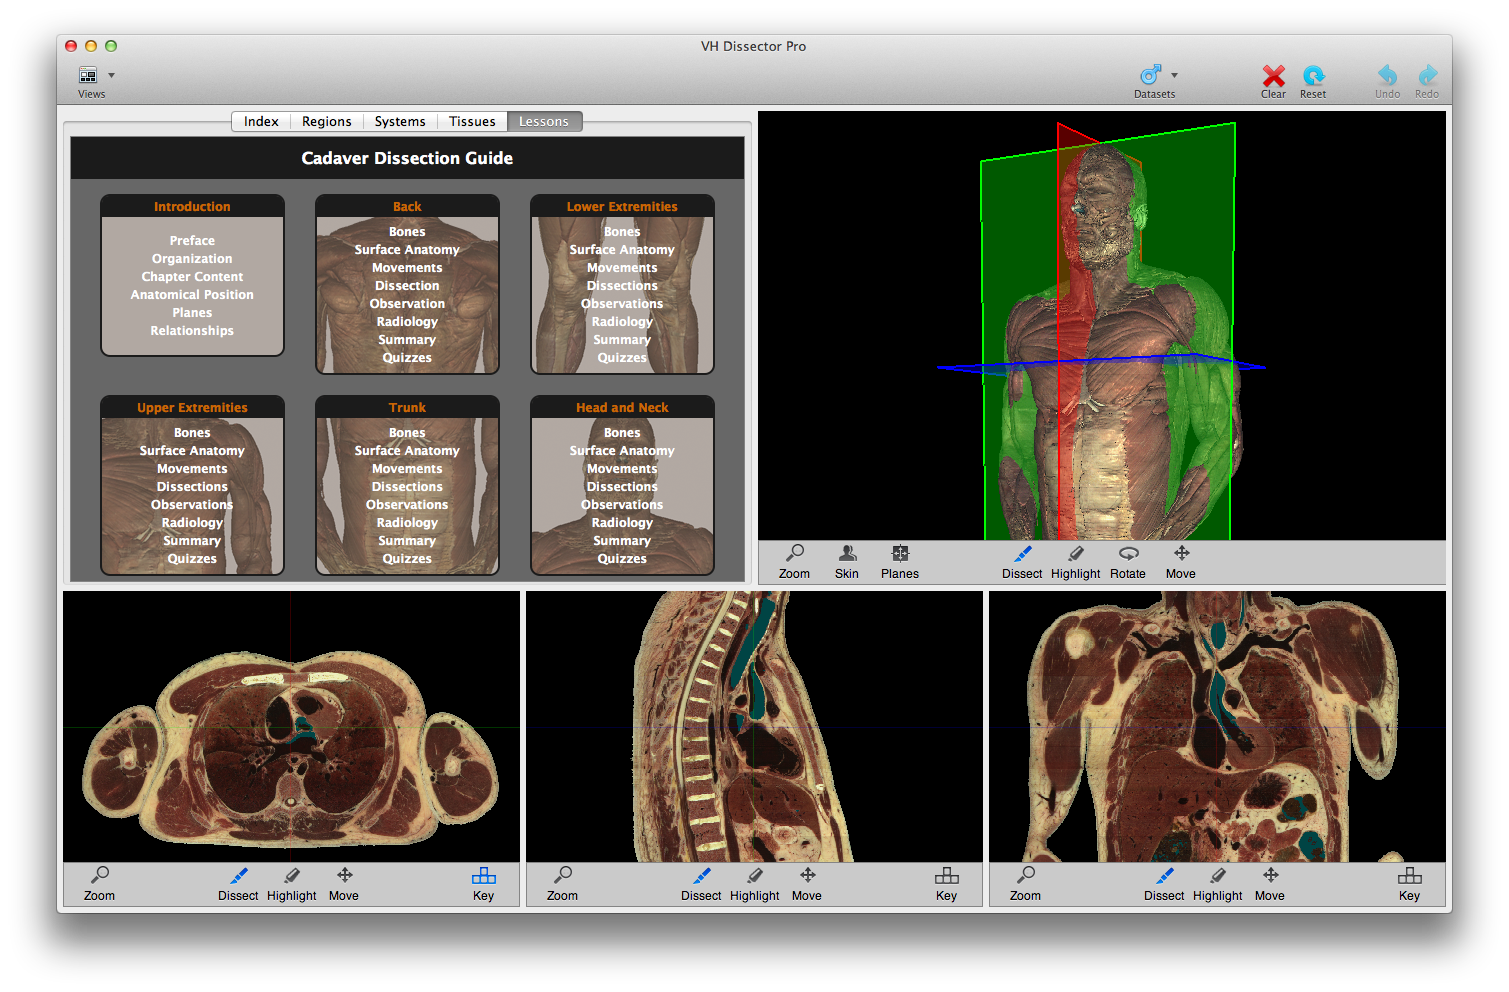1509x992 pixels.
Task: Select the Lessons tab
Action: (544, 121)
